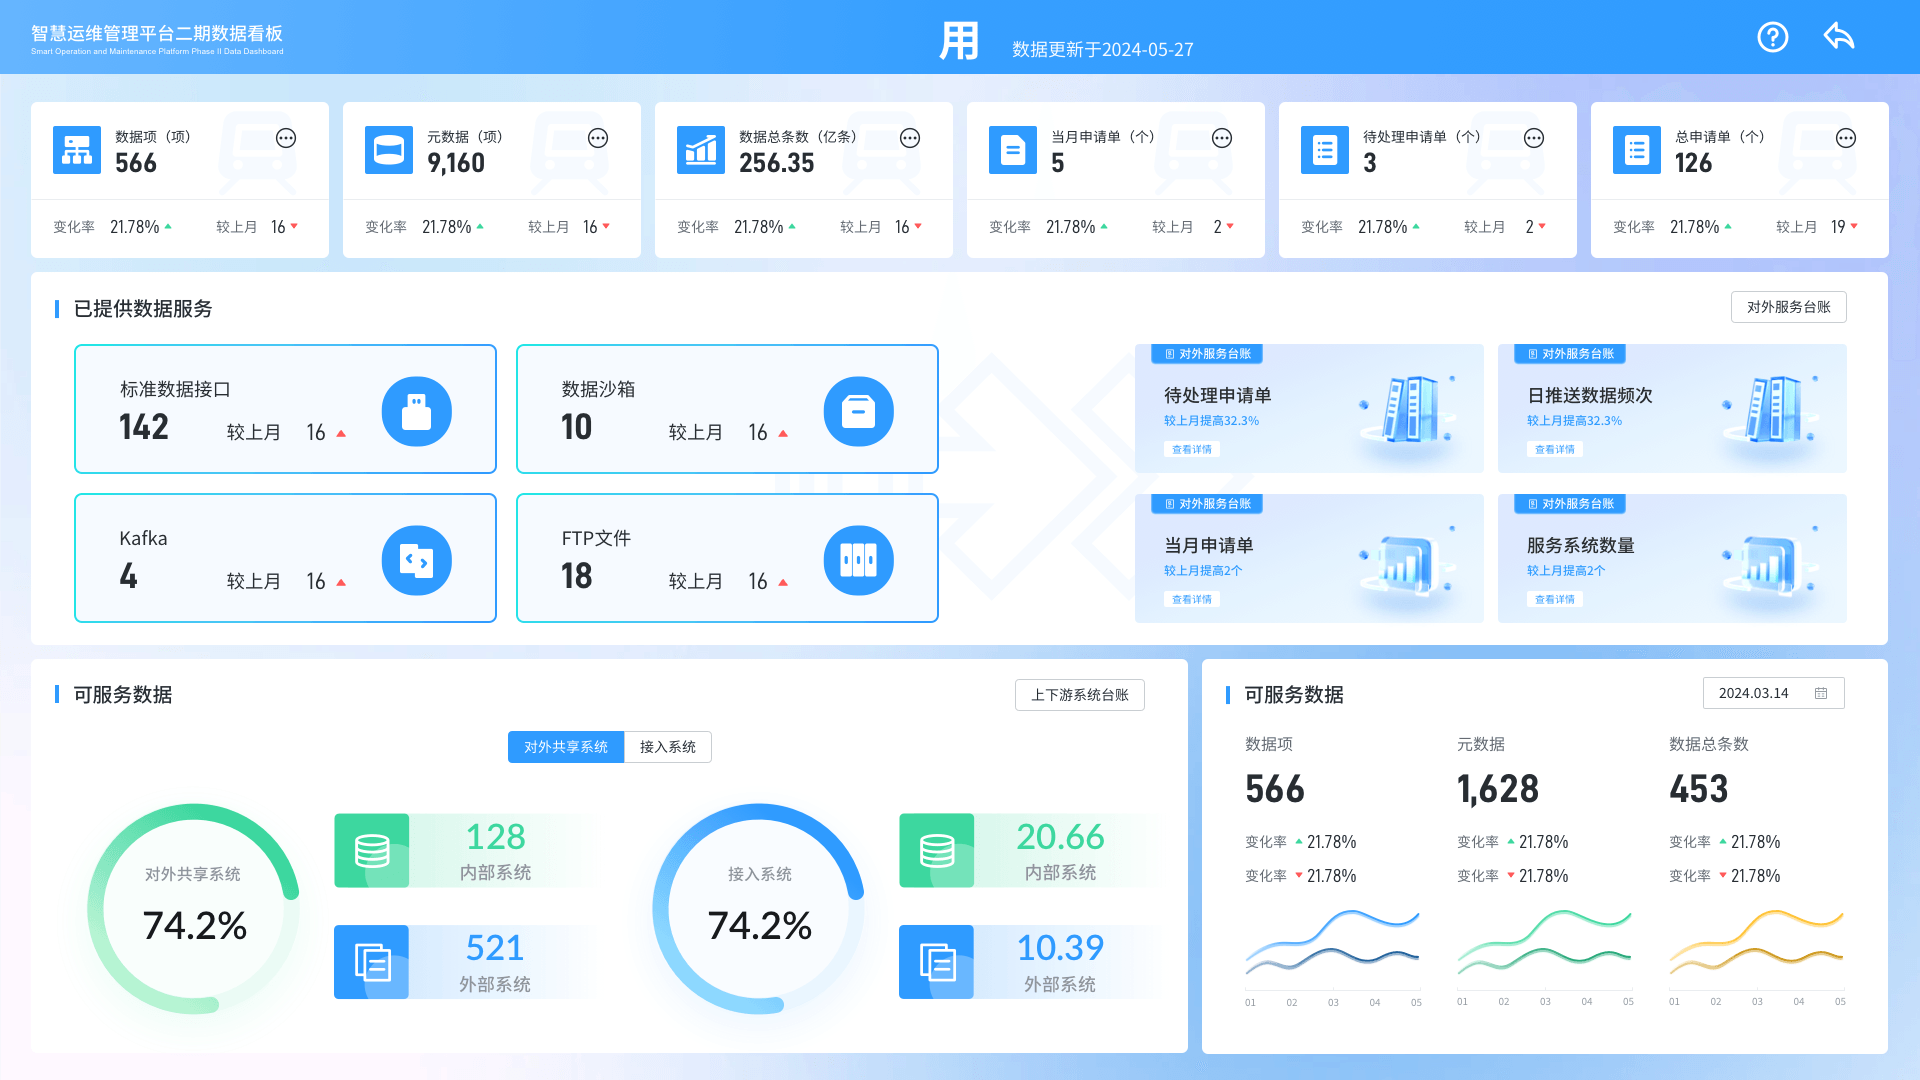Click the 标准数据接口 round plug icon
The width and height of the screenshot is (1920, 1080).
click(x=417, y=411)
